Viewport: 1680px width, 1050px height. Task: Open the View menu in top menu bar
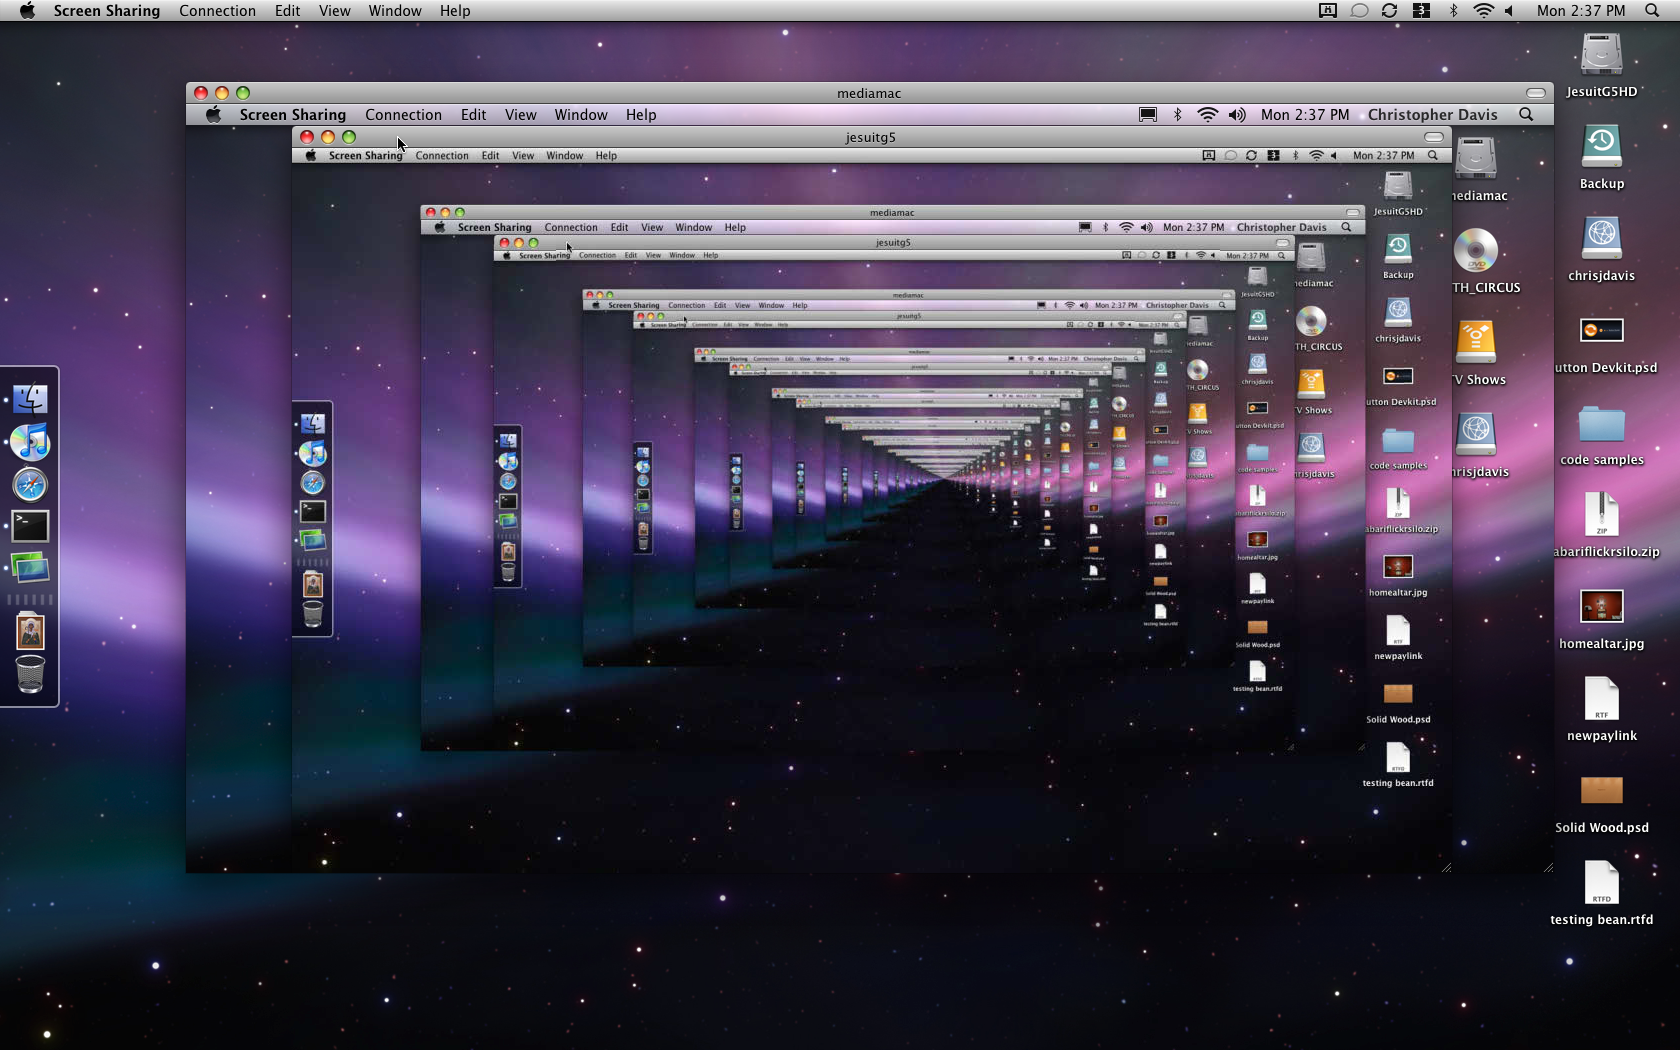[x=334, y=11]
